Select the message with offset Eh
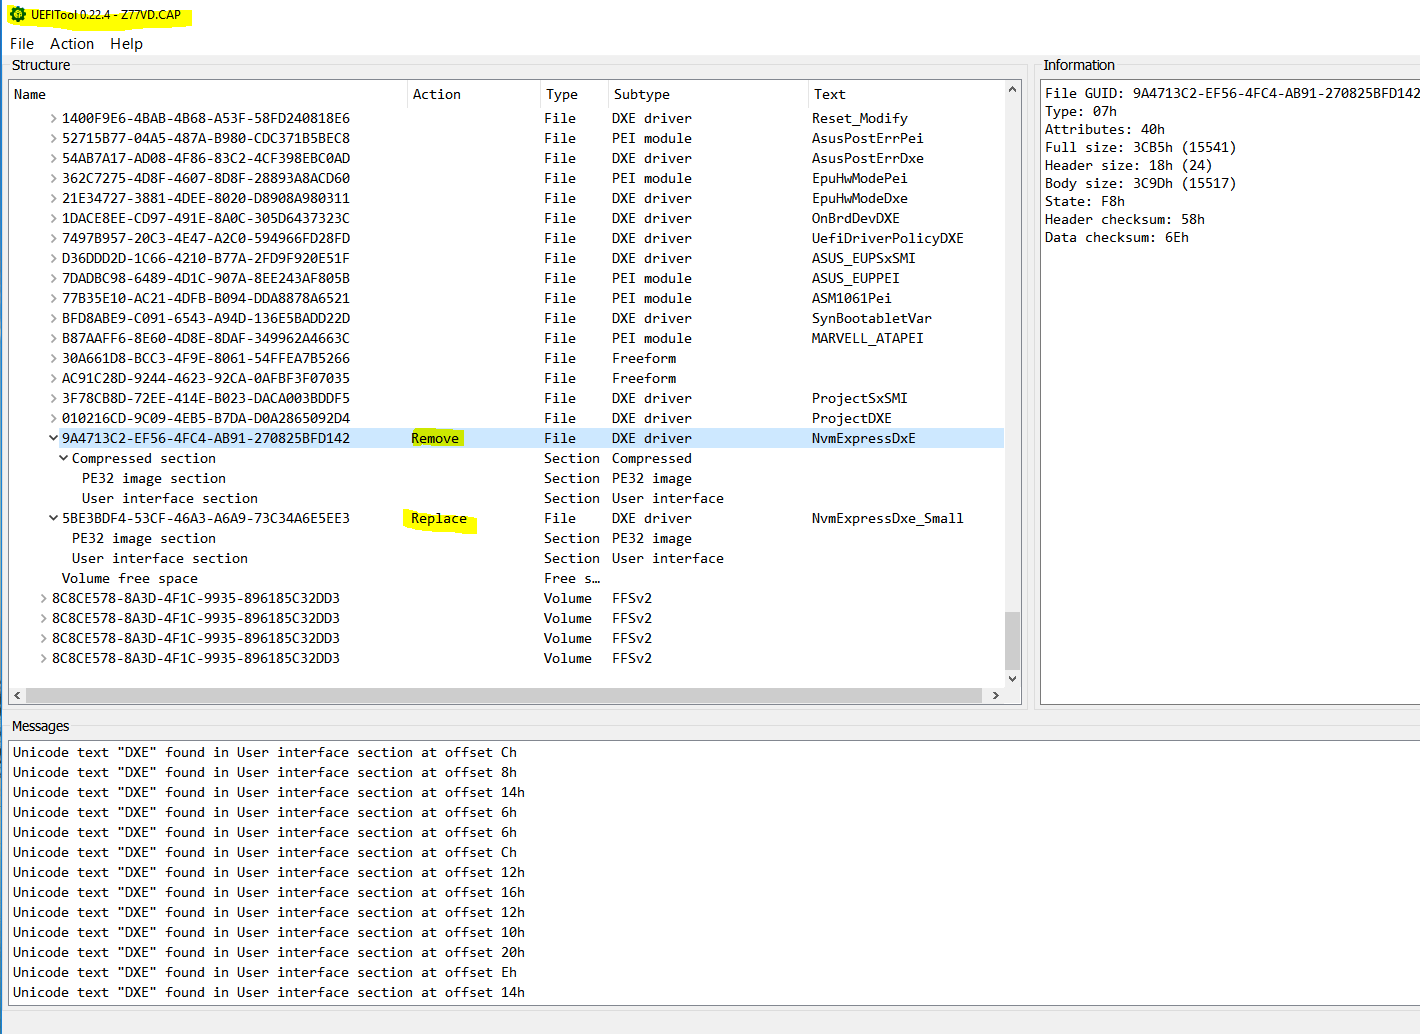 click(x=265, y=972)
